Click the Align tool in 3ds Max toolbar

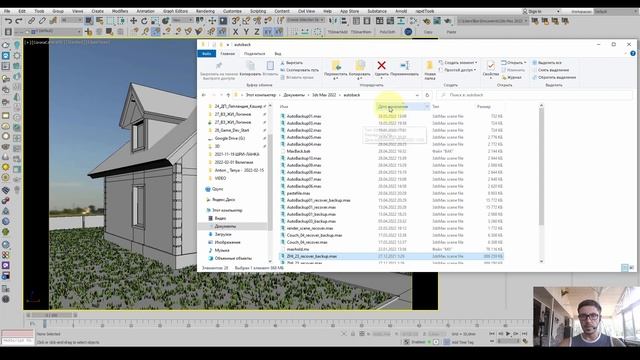point(344,21)
